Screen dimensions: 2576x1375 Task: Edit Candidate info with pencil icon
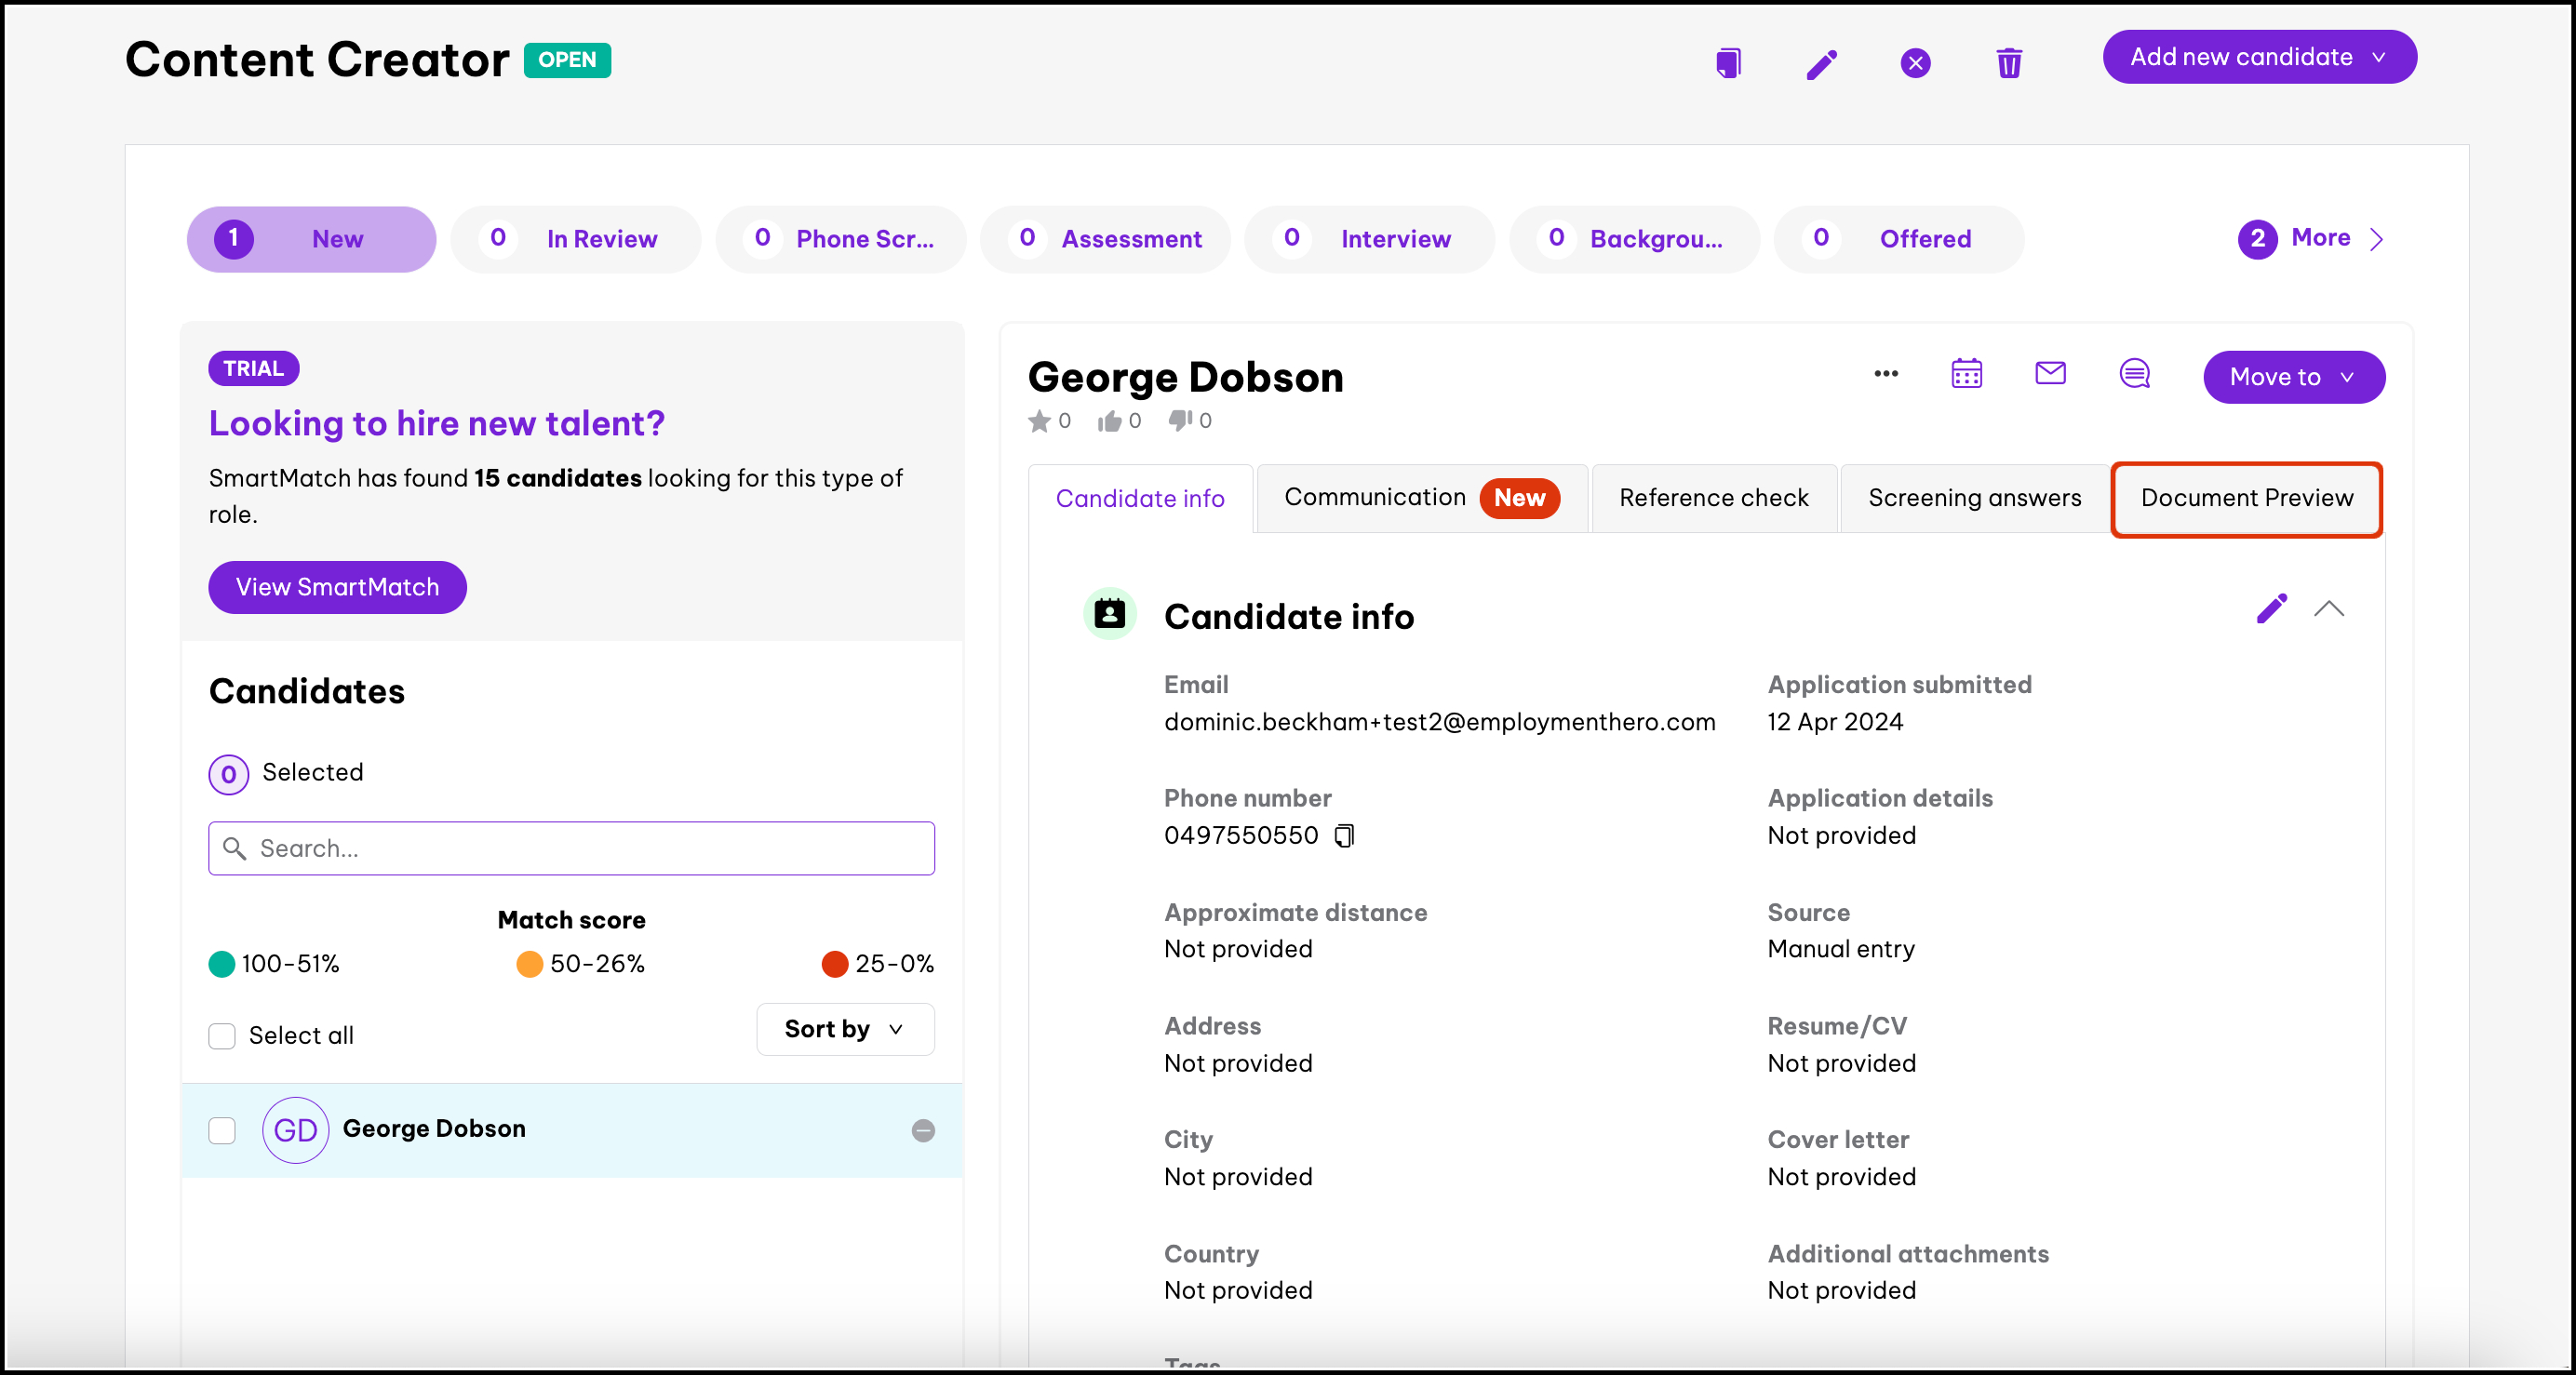click(x=2271, y=609)
